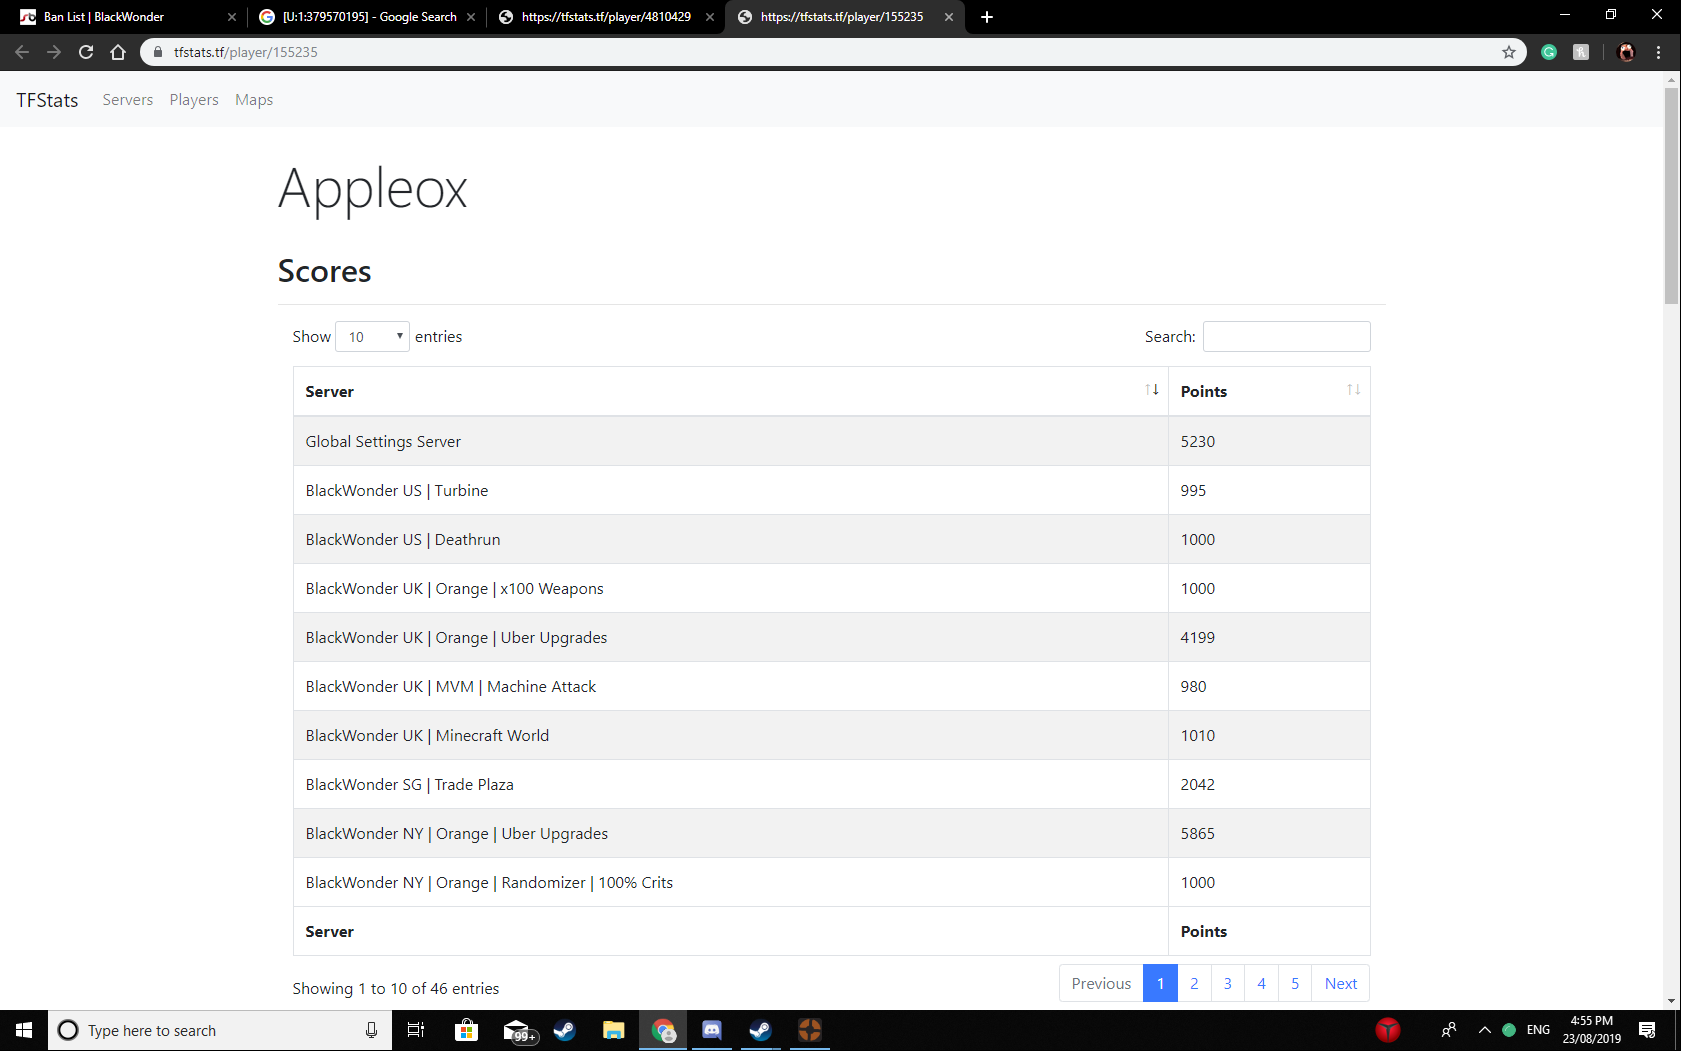Go to pagination page 3
This screenshot has height=1051, width=1681.
(1228, 983)
